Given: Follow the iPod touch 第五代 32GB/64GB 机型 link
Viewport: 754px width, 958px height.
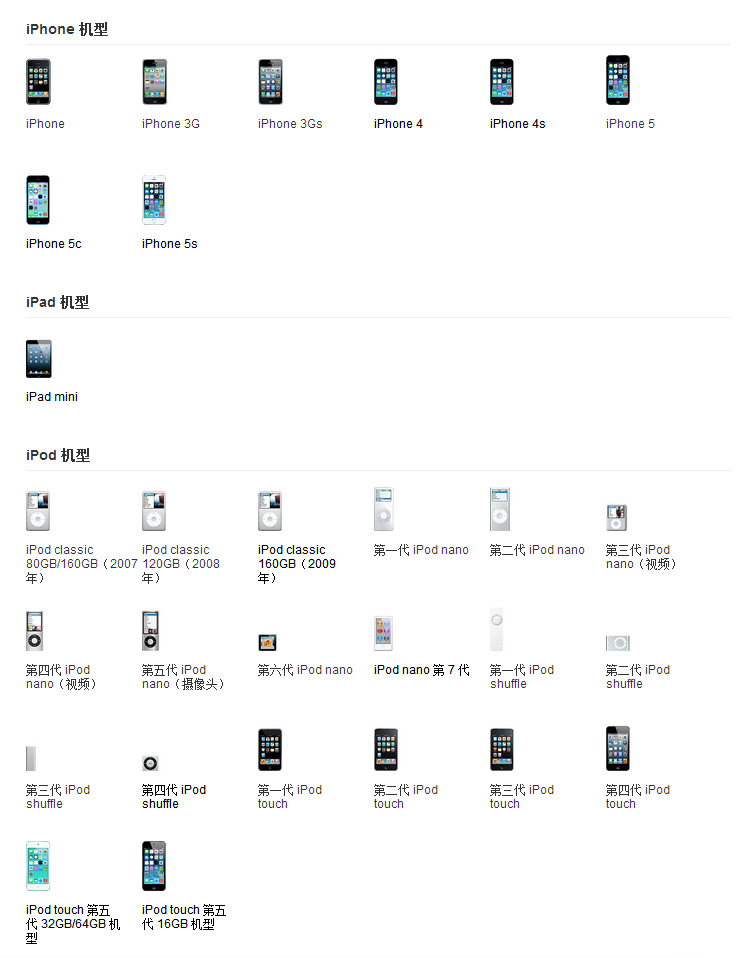Looking at the screenshot, I should 73,924.
